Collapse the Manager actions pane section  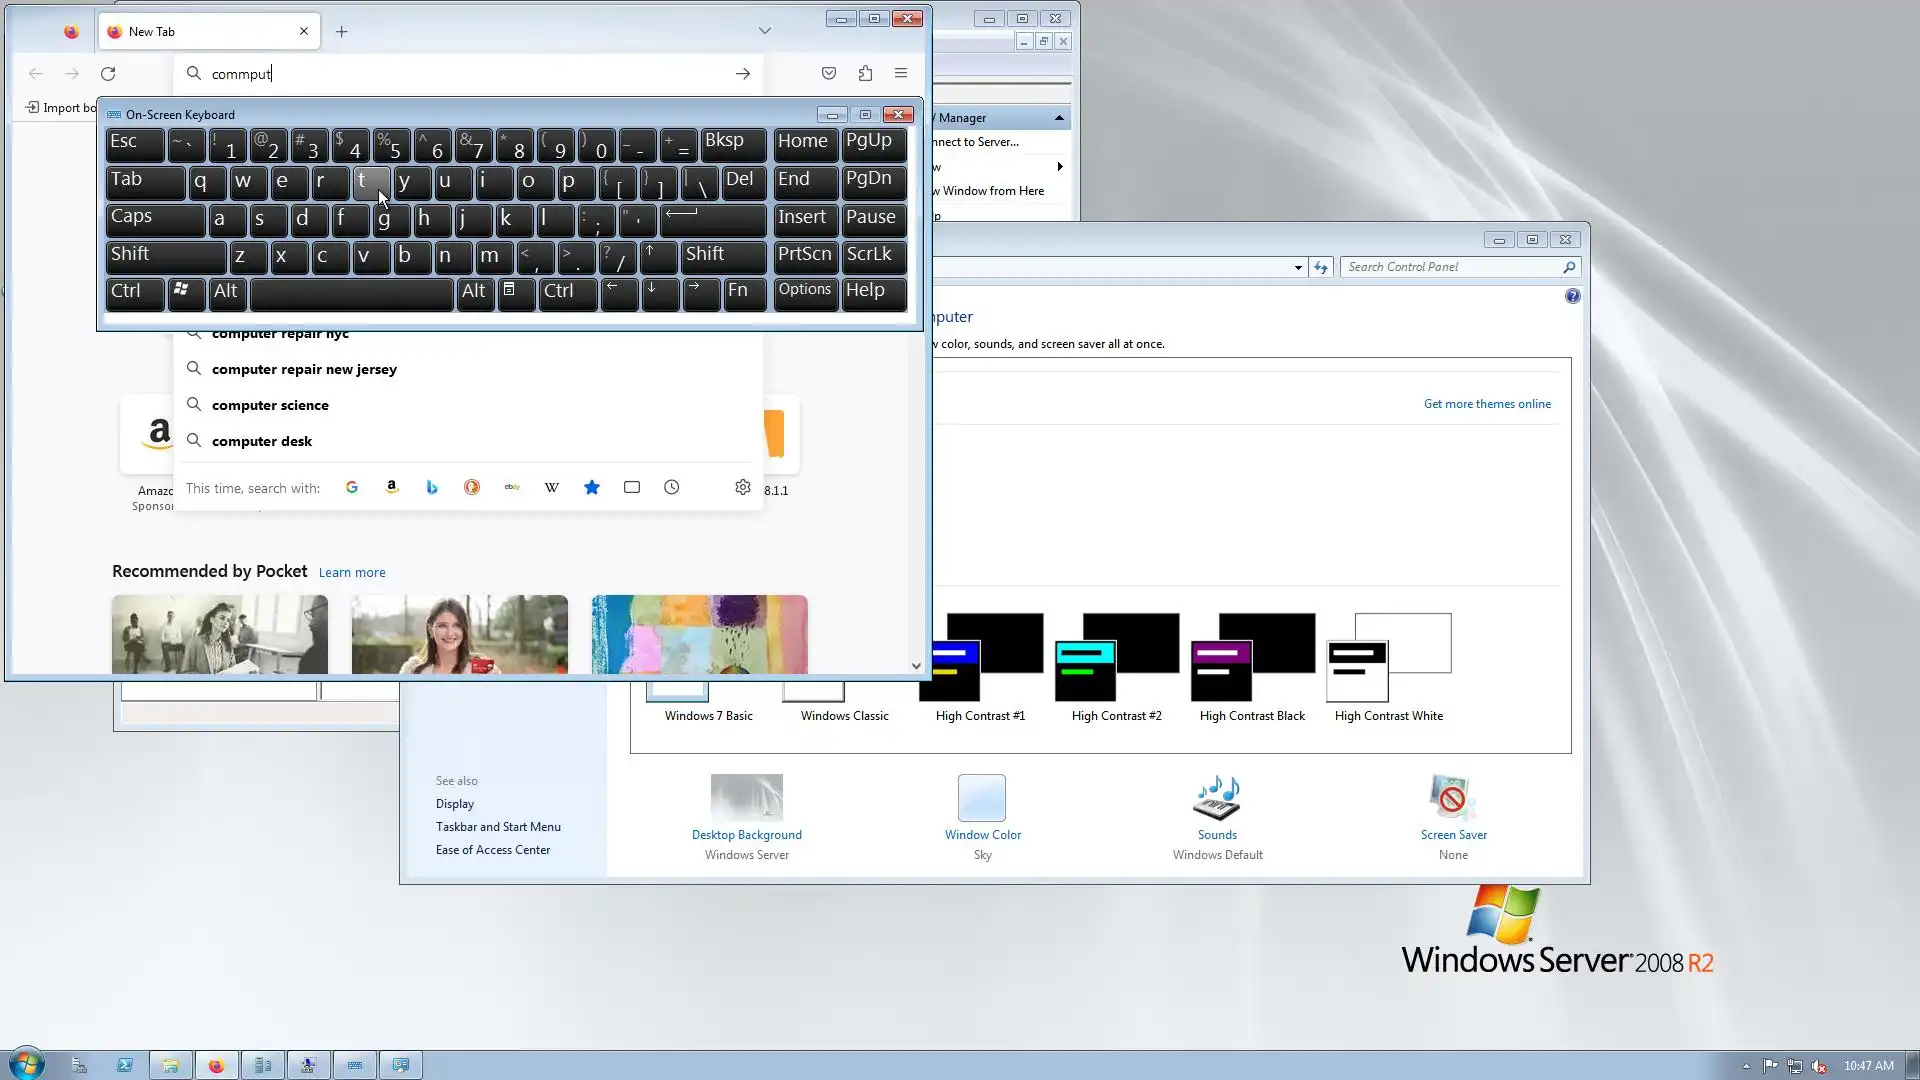[x=1059, y=118]
